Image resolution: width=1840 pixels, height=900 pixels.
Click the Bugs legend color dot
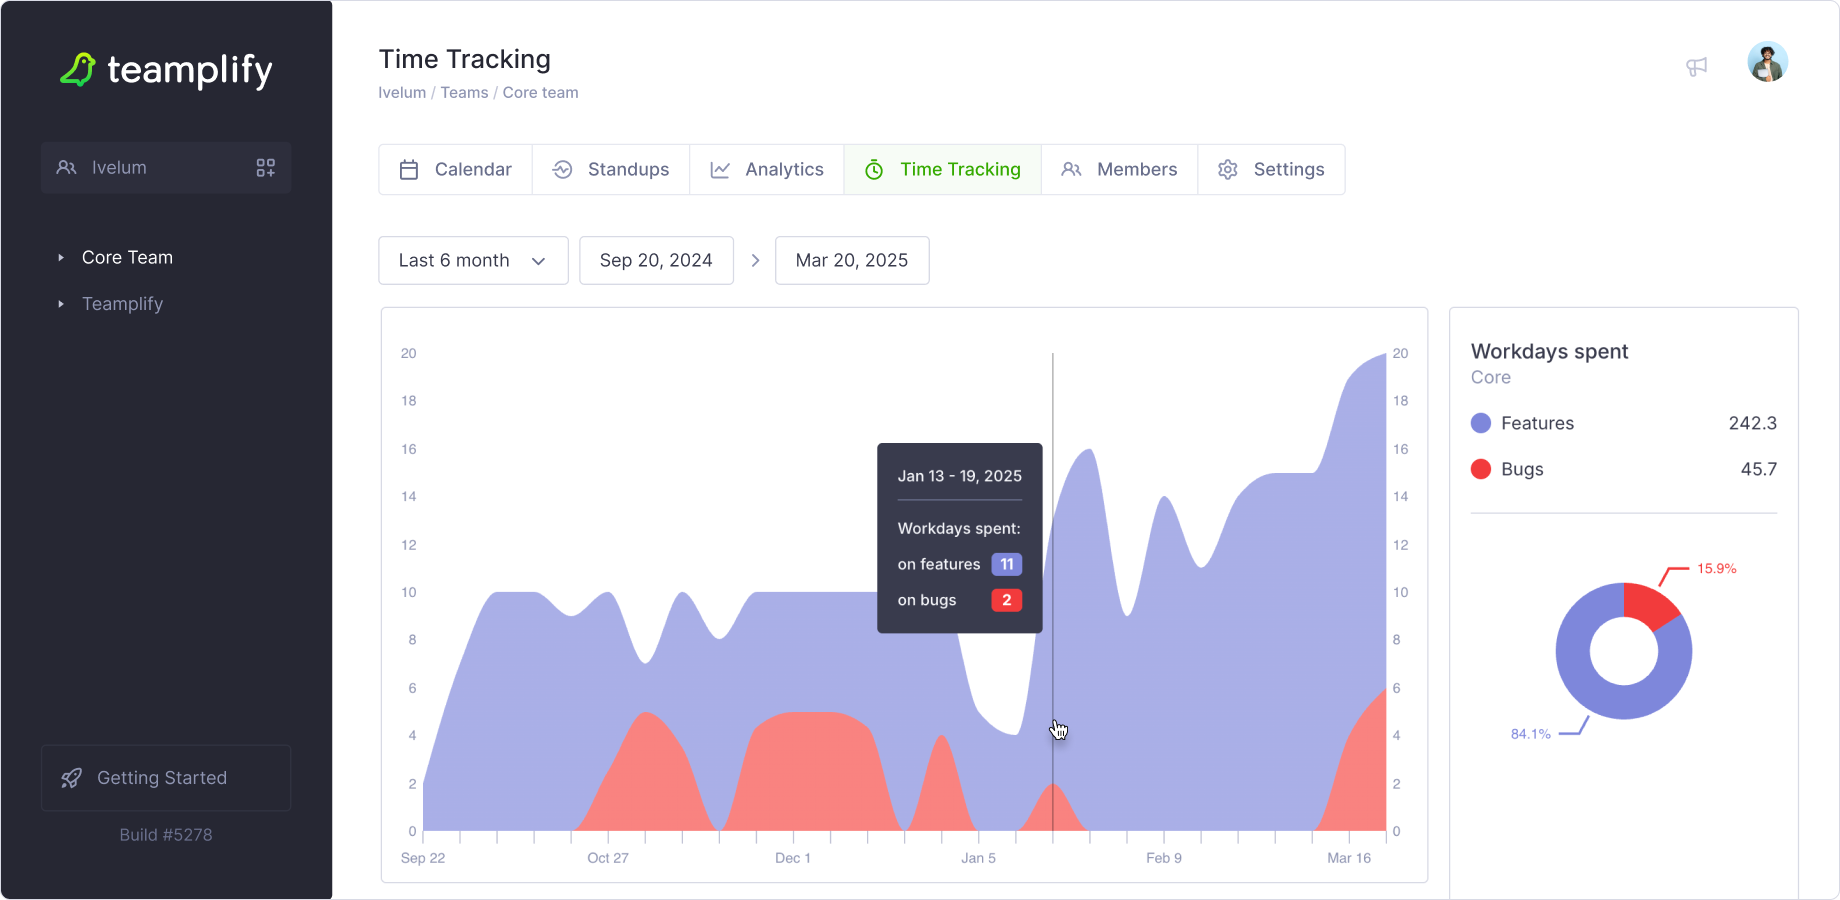click(x=1481, y=469)
